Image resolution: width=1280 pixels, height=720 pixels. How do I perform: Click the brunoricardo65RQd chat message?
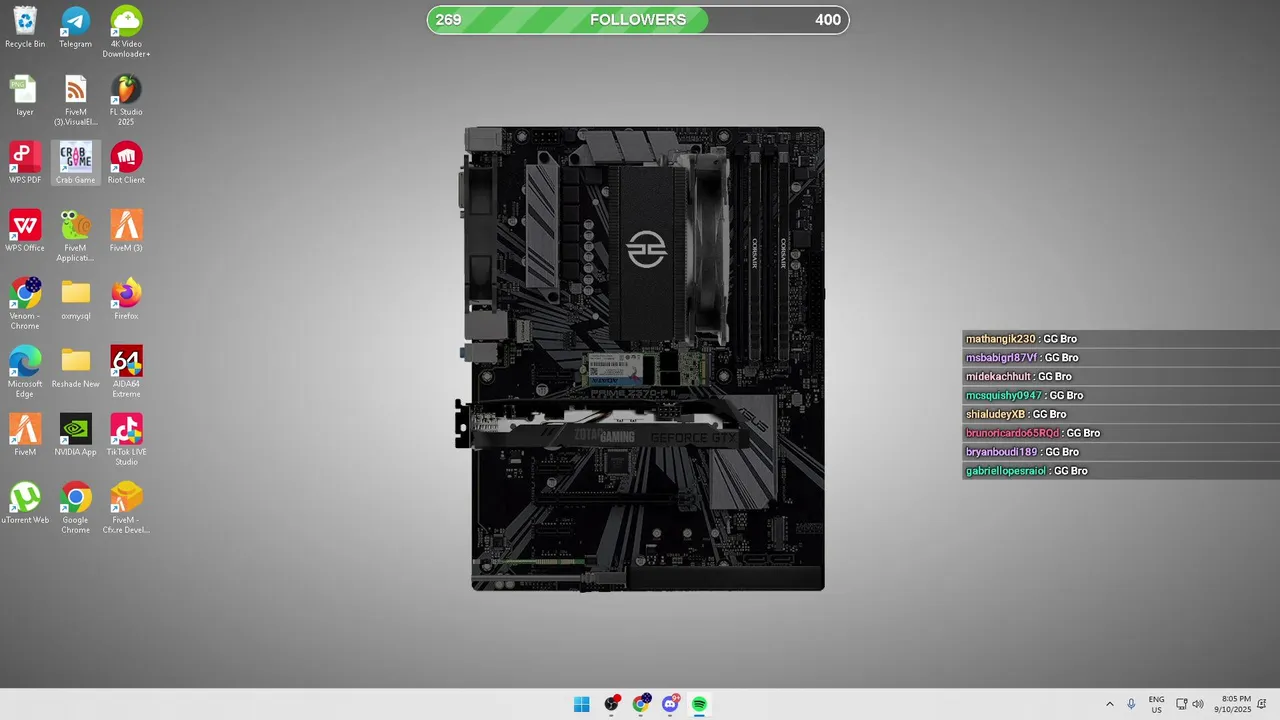(1121, 433)
